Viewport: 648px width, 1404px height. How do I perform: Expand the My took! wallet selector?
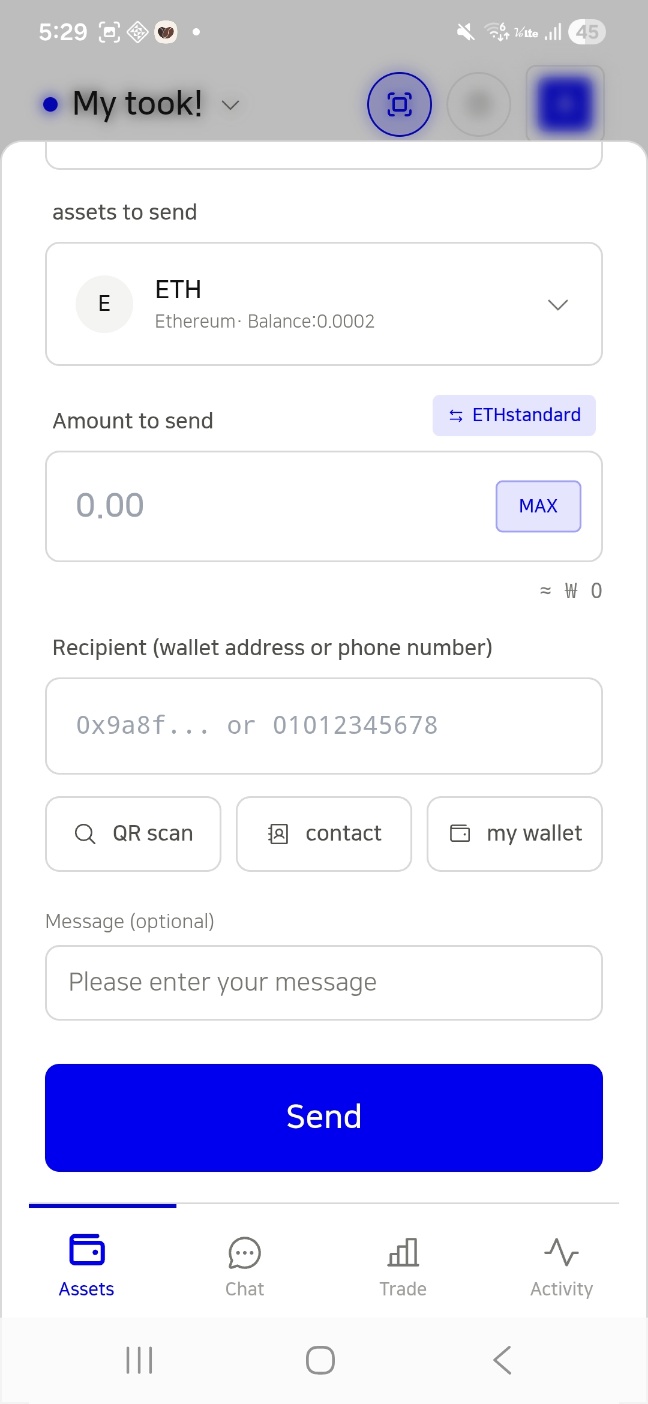coord(141,104)
